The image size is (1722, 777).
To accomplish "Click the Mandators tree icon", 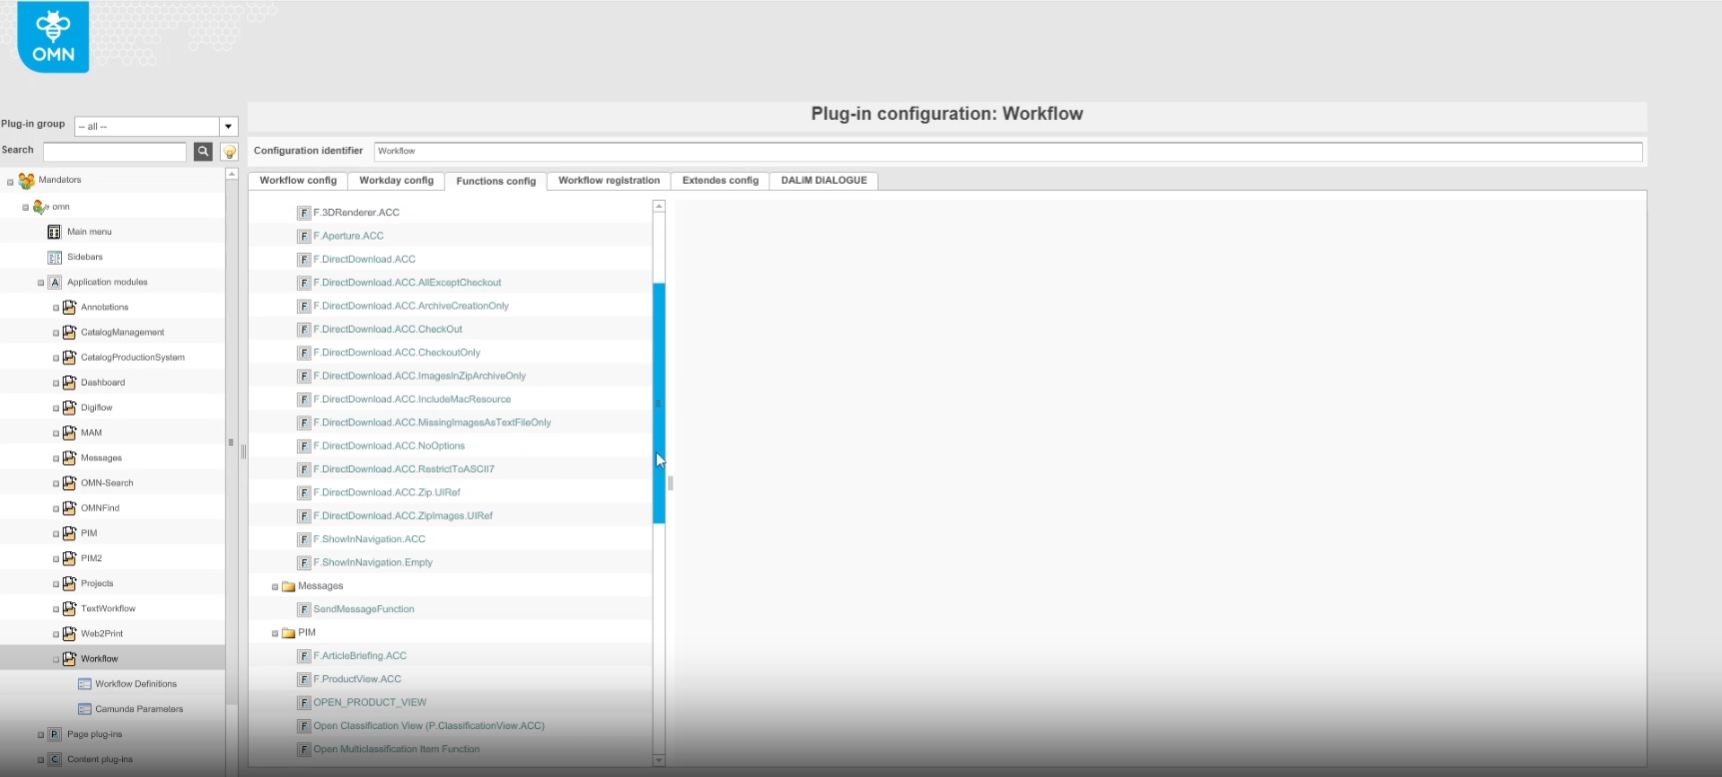I will [27, 181].
